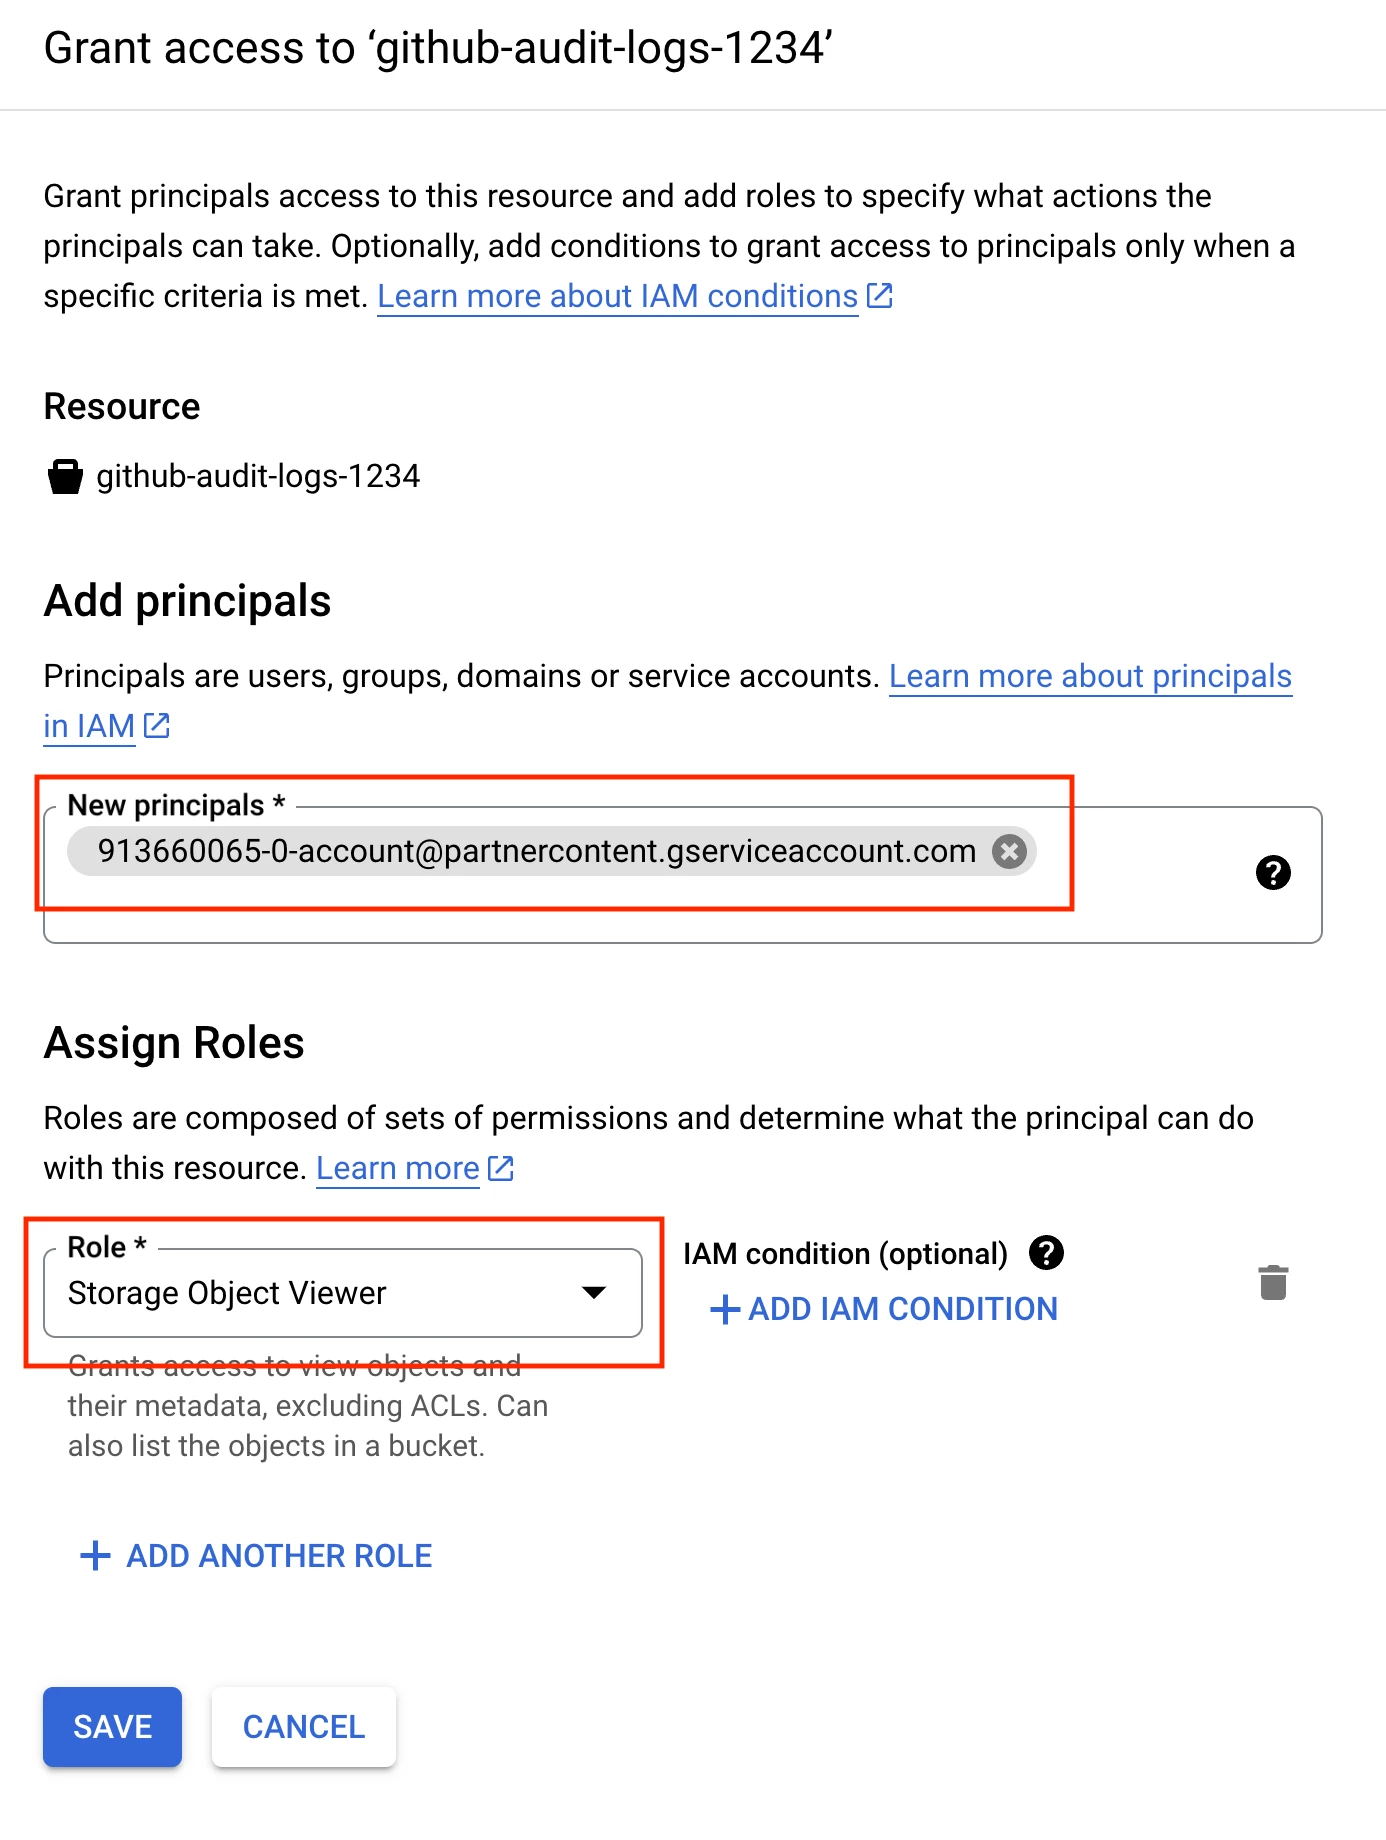The height and width of the screenshot is (1840, 1386).
Task: Click the plus icon for Add IAM Condition
Action: pos(724,1309)
